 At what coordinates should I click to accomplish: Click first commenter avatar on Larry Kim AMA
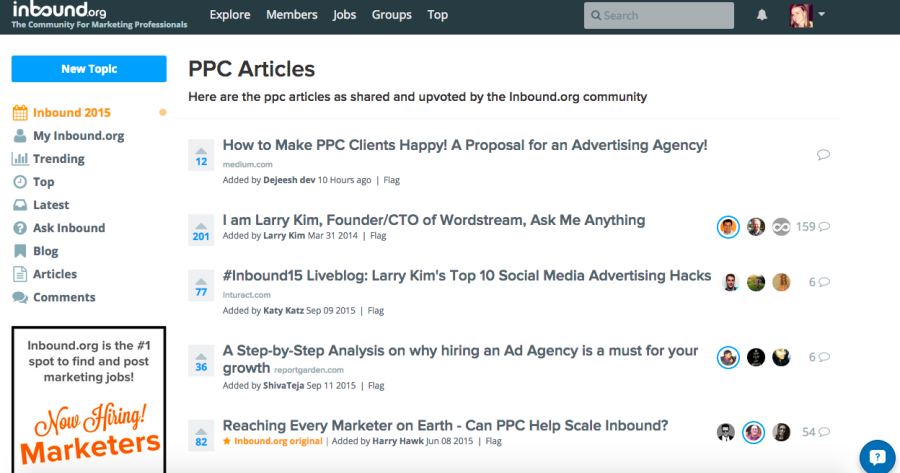coord(728,227)
